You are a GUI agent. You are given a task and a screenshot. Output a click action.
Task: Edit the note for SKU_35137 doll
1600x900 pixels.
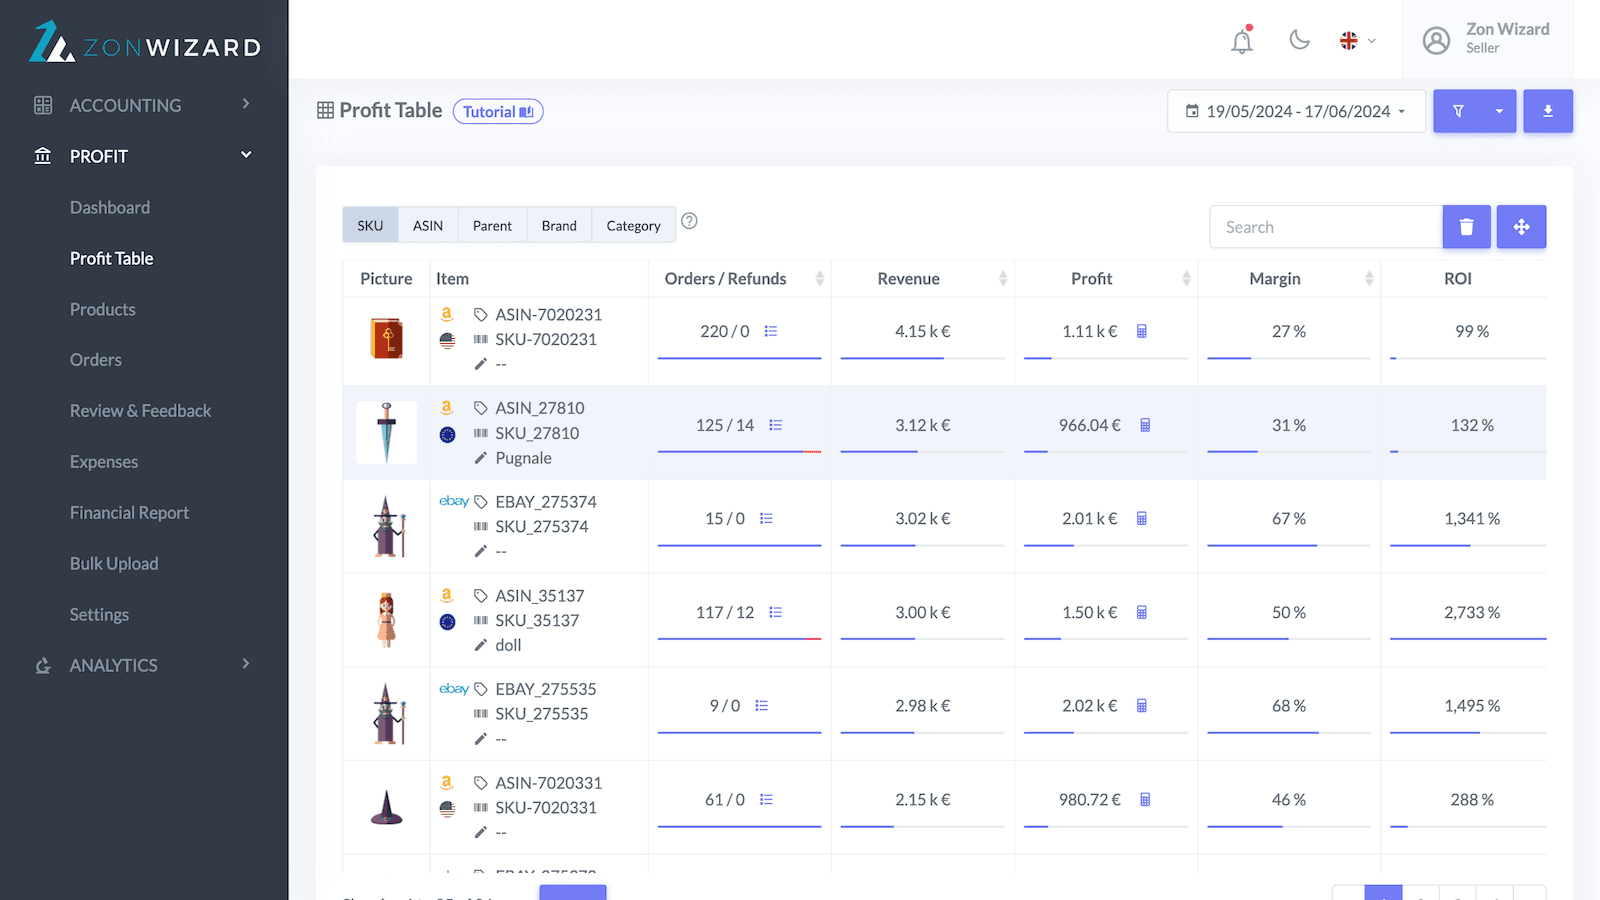[x=481, y=645]
